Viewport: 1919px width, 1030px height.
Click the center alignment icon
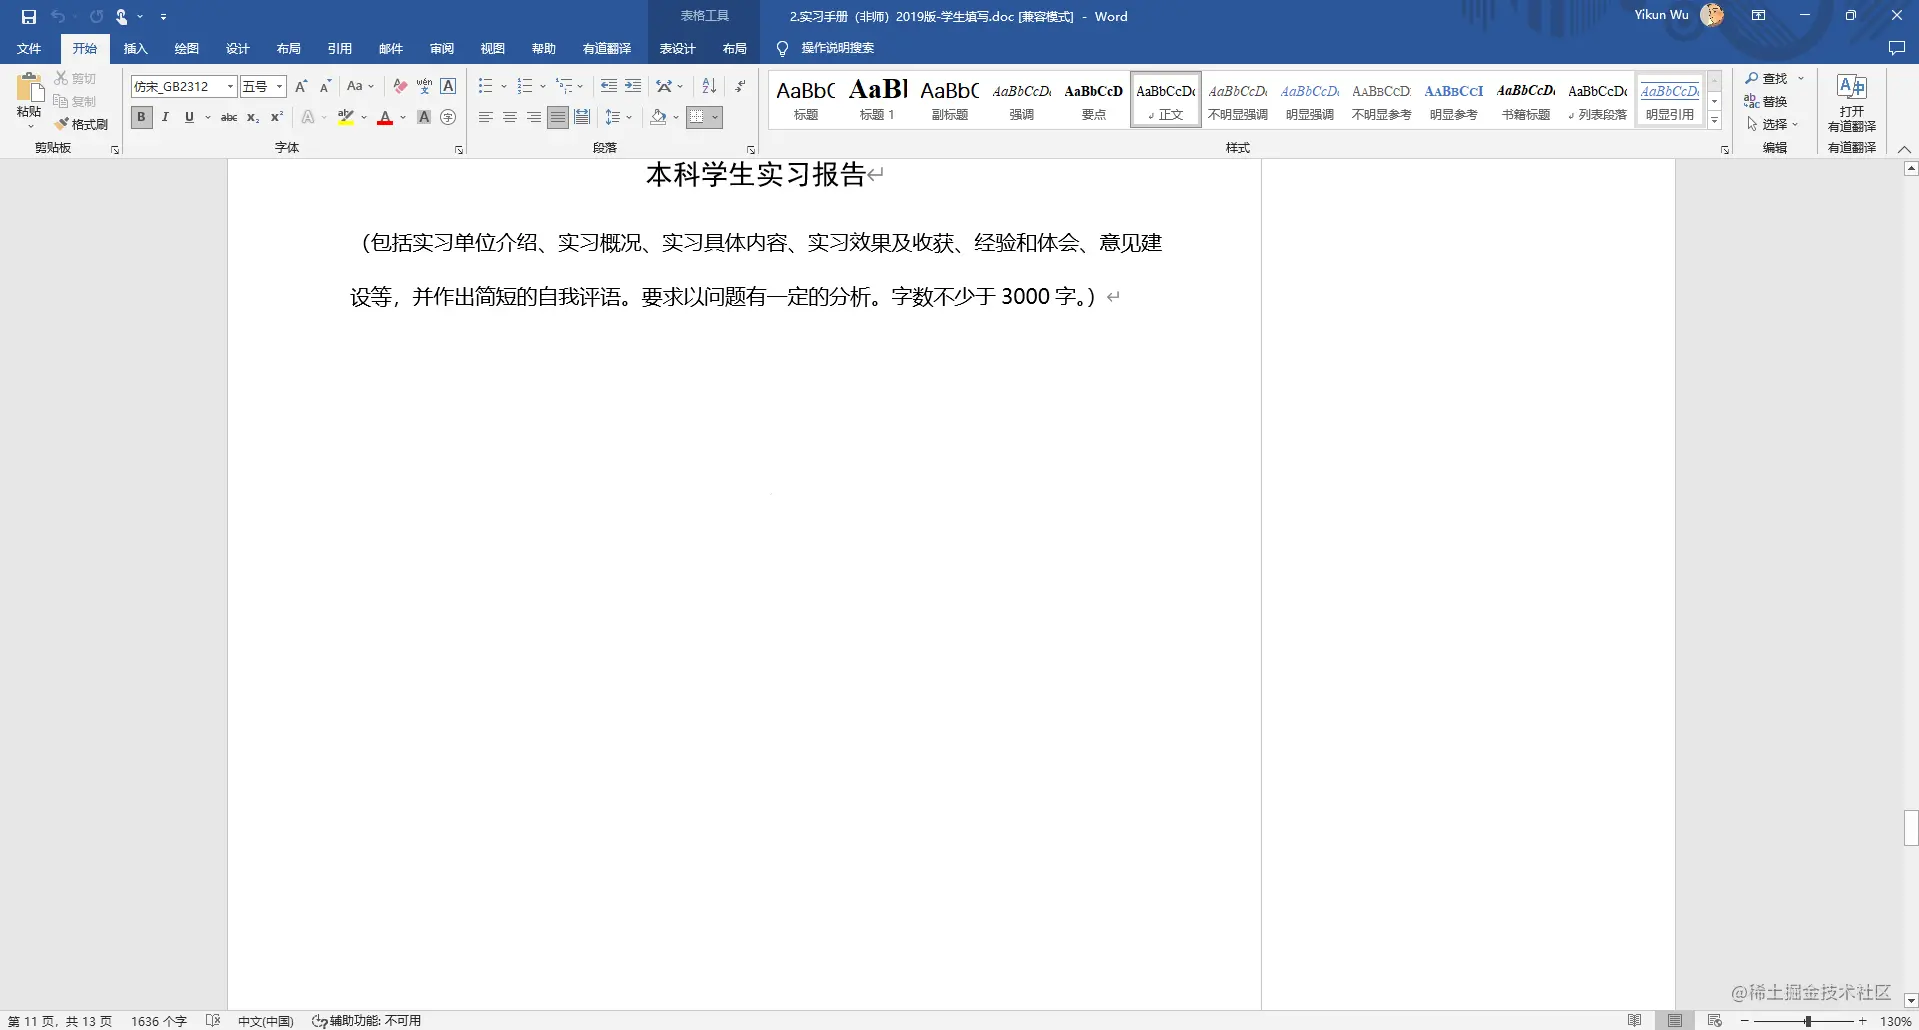[510, 117]
